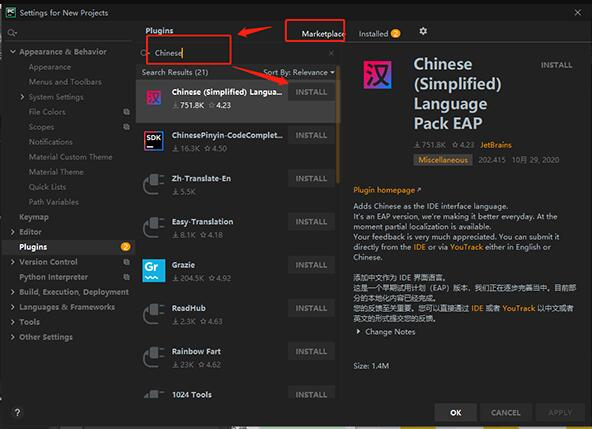Select Appearance in the settings tree
This screenshot has width=592, height=429.
49,67
